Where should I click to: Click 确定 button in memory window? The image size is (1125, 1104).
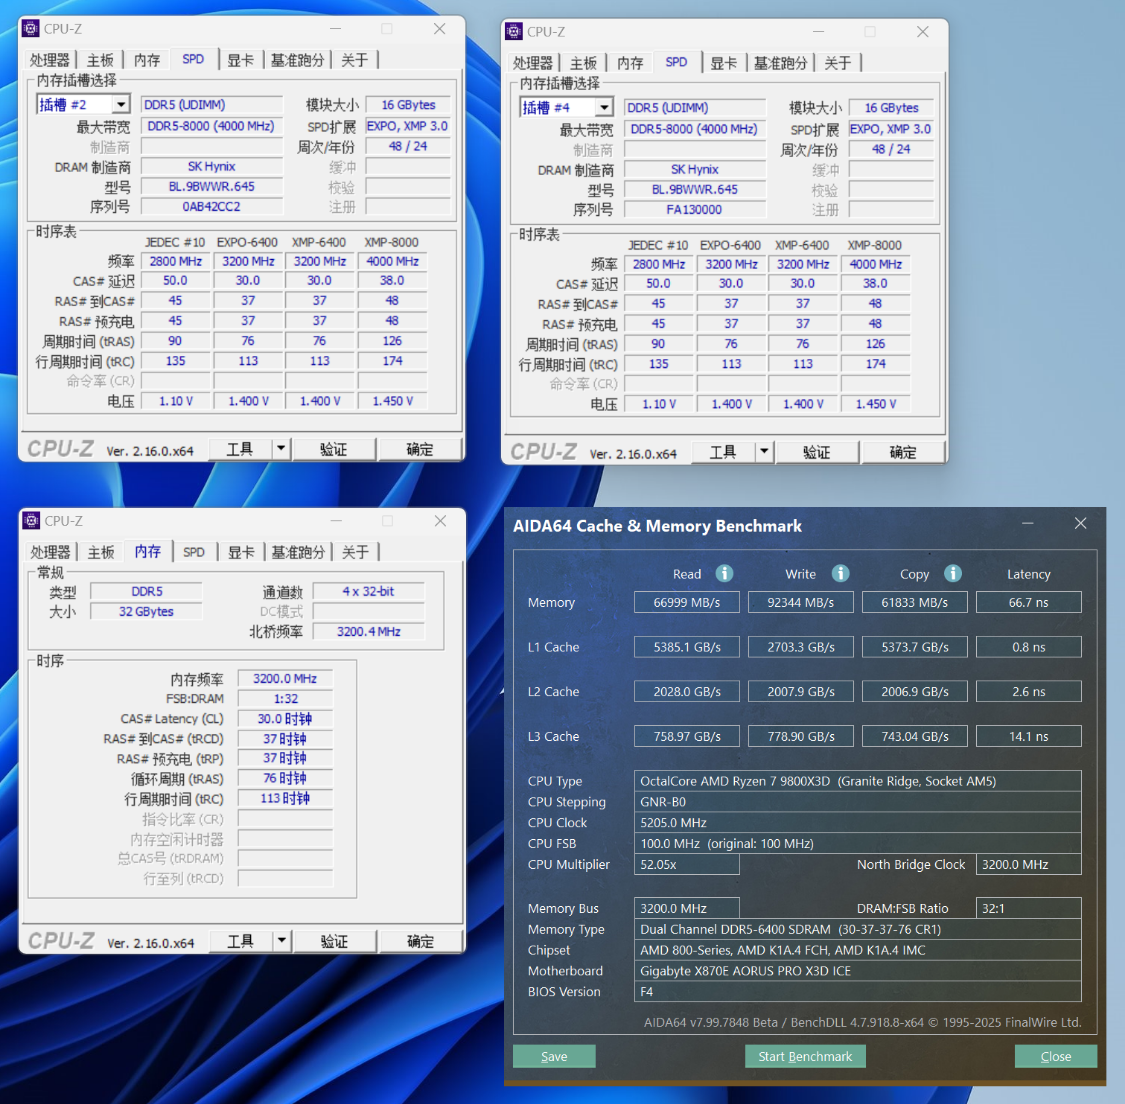(420, 940)
